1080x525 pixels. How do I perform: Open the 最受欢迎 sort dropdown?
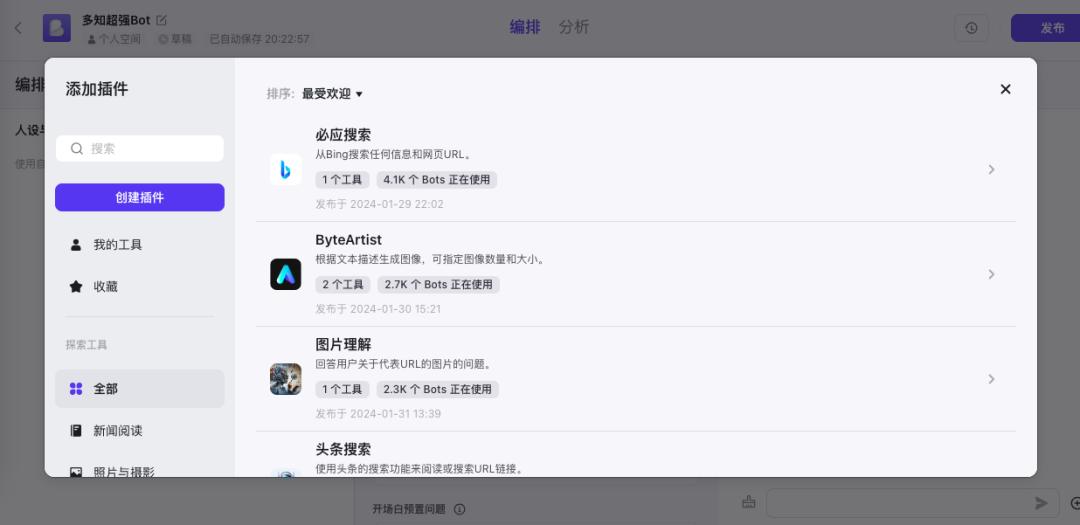pyautogui.click(x=332, y=94)
